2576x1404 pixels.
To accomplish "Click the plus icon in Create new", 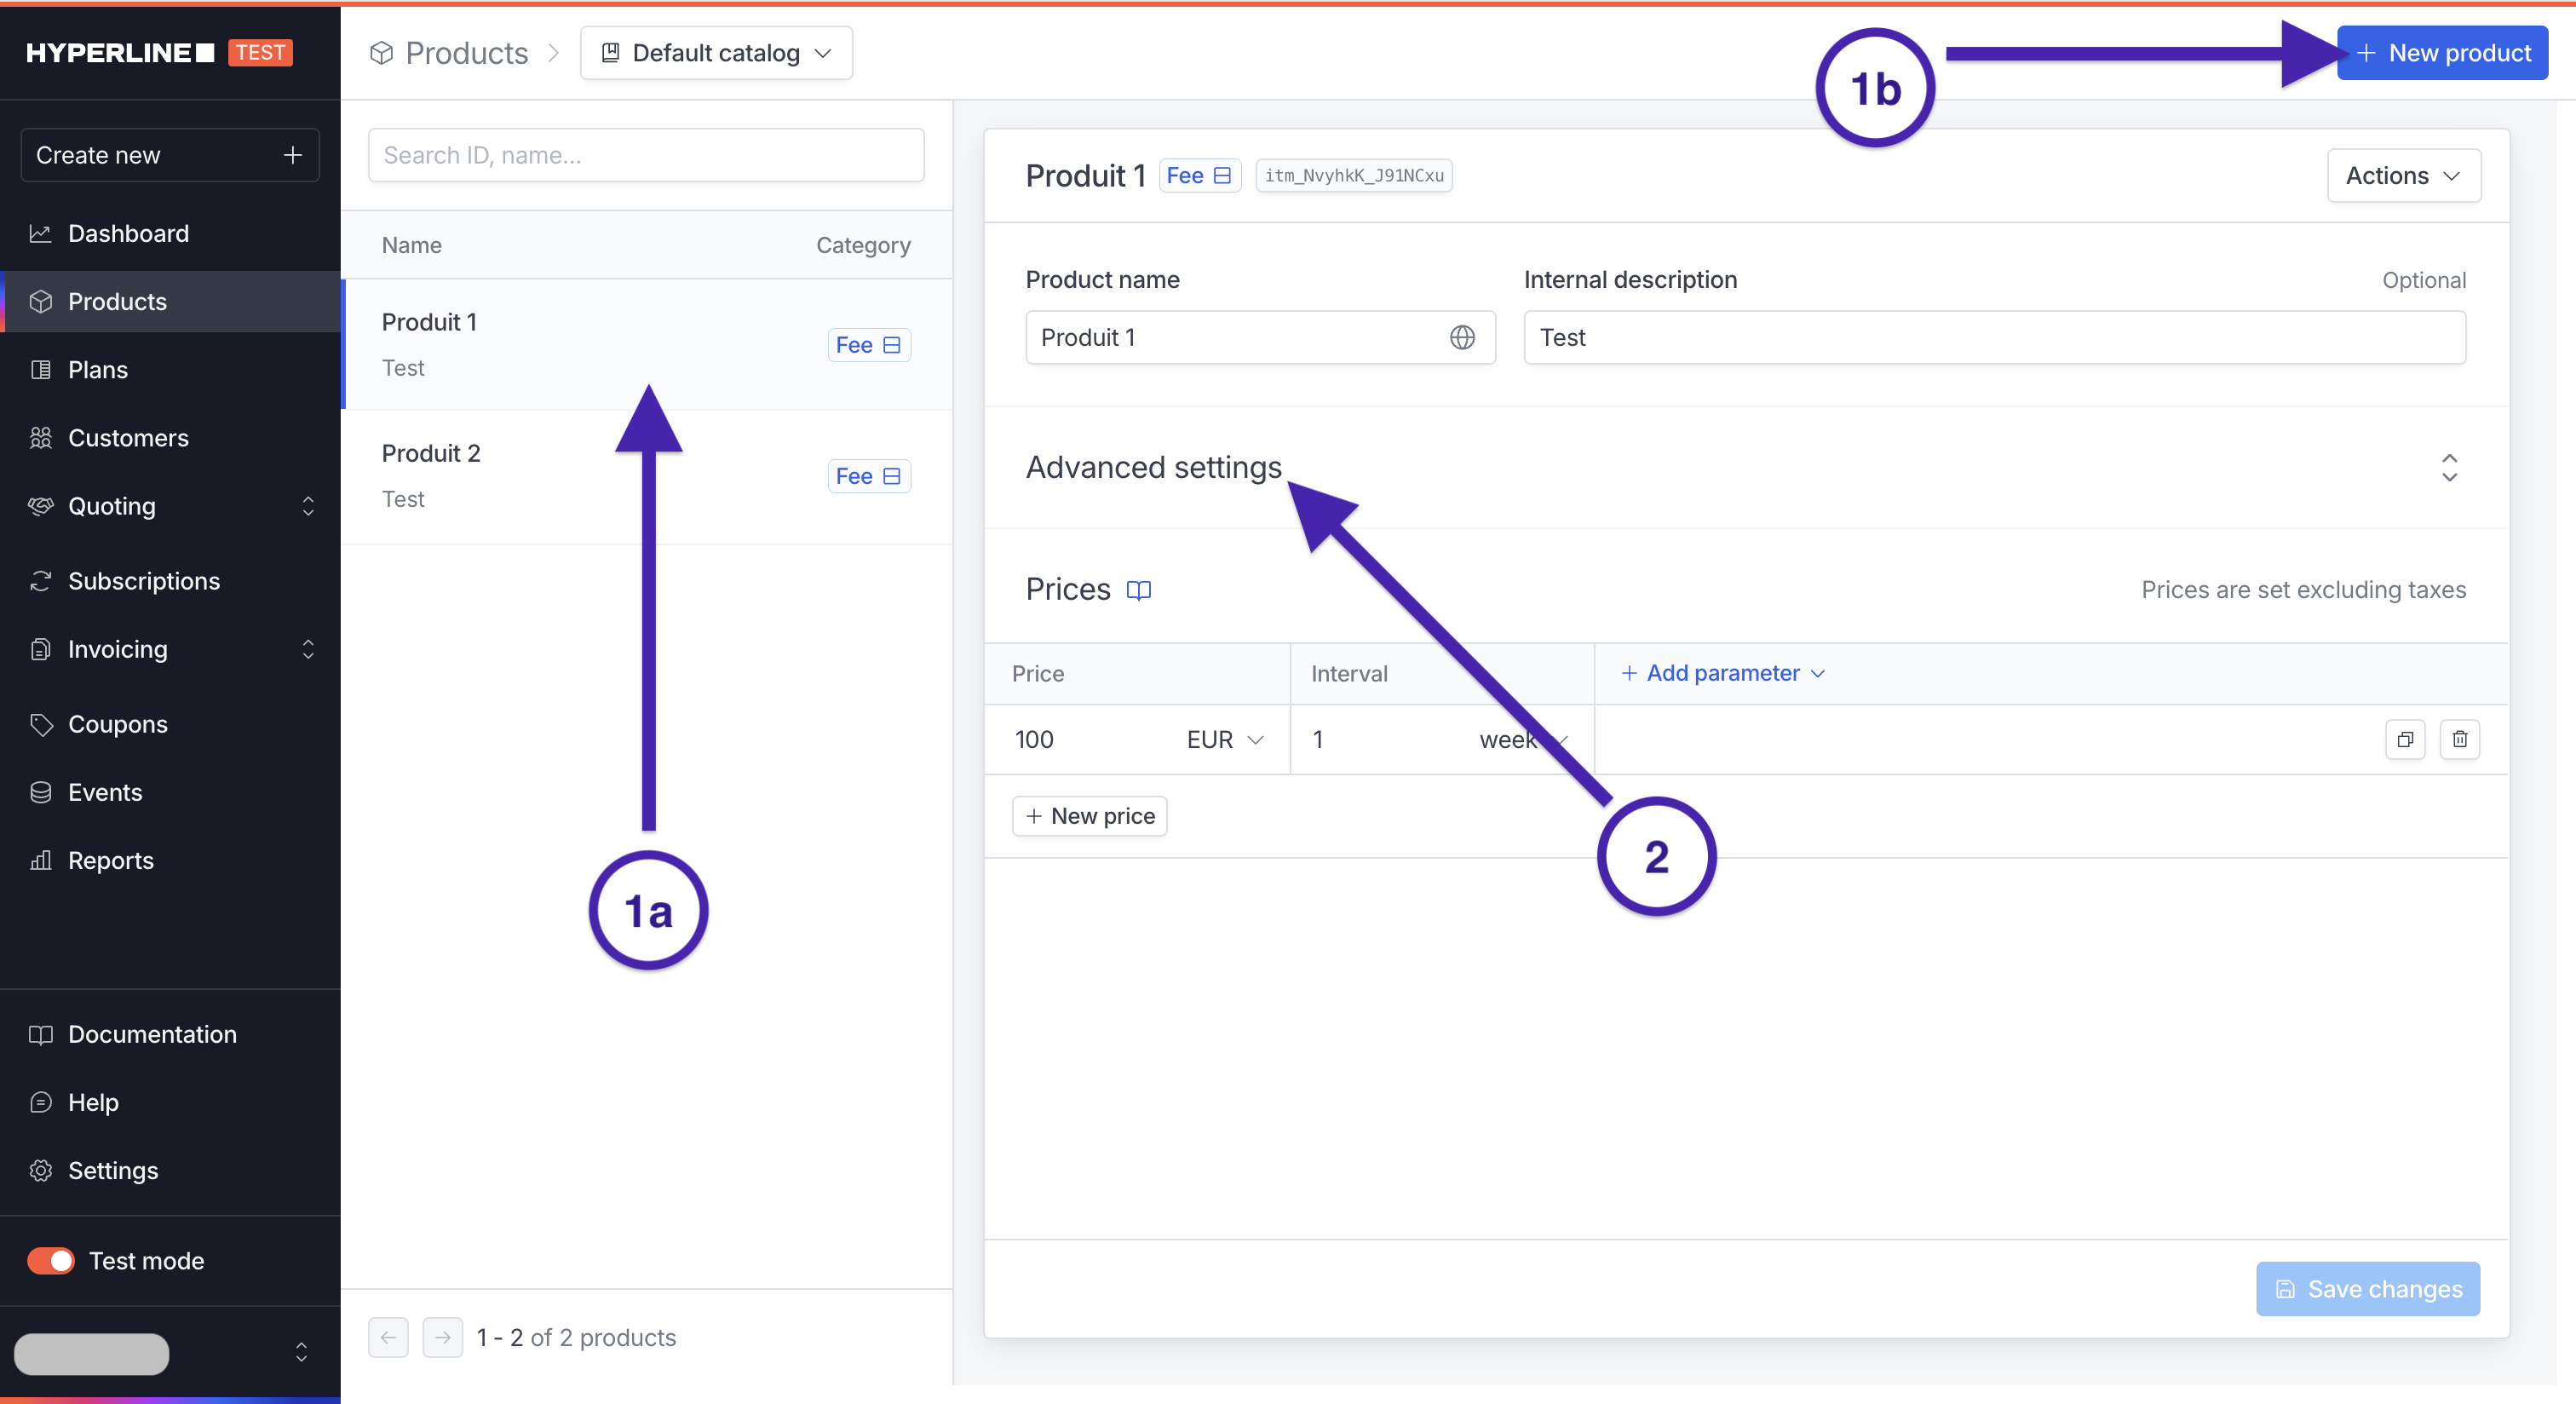I will pos(292,155).
